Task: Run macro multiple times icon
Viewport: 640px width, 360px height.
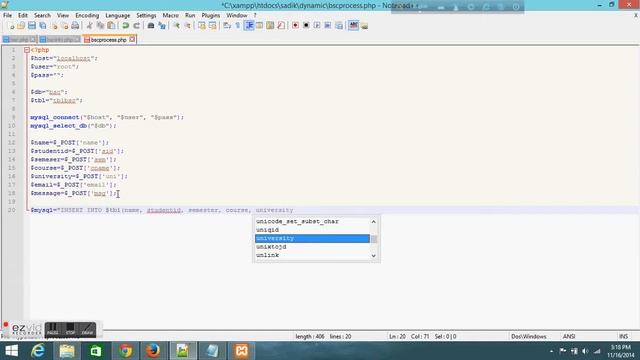Action: point(328,26)
